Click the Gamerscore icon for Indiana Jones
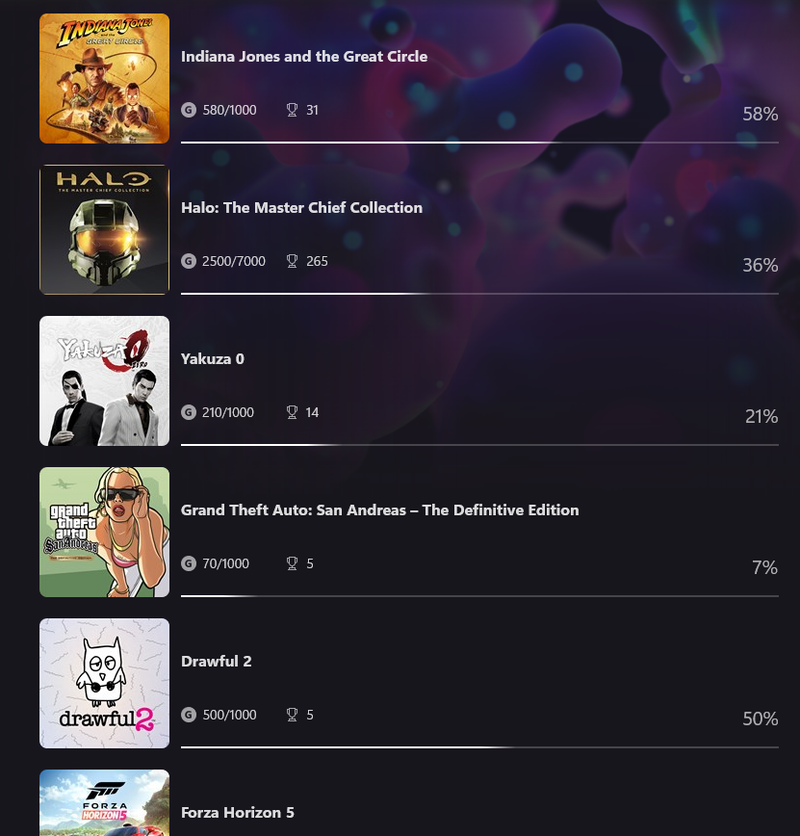This screenshot has height=836, width=800. [188, 110]
